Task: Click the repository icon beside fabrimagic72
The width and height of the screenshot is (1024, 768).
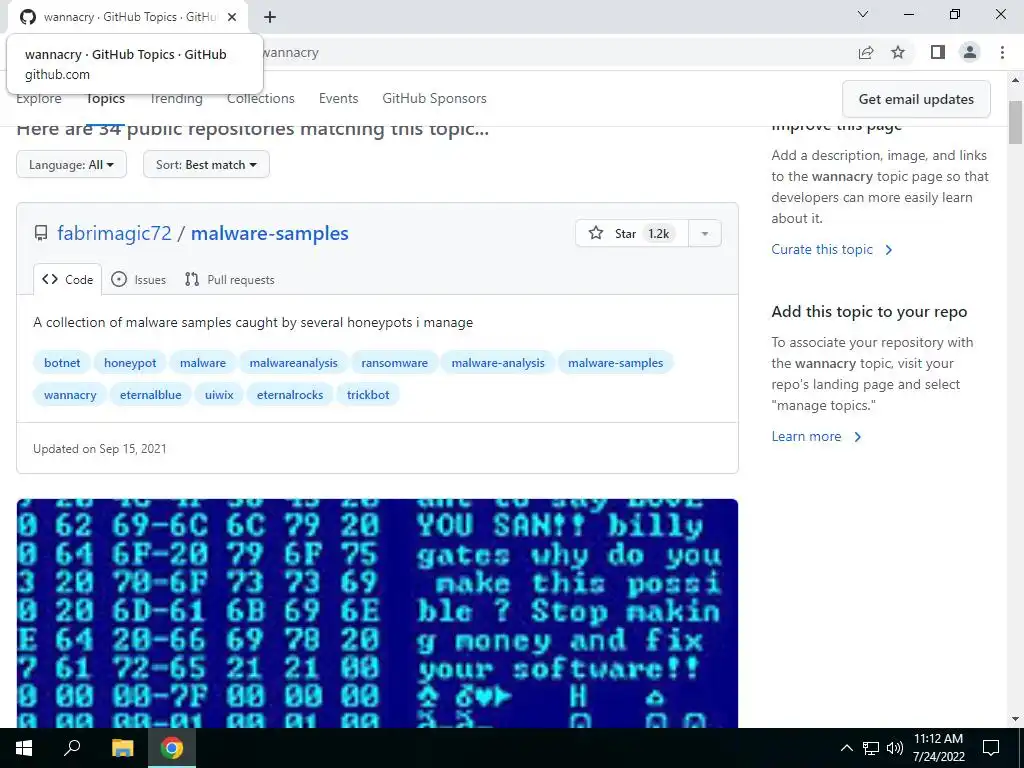Action: coord(41,233)
